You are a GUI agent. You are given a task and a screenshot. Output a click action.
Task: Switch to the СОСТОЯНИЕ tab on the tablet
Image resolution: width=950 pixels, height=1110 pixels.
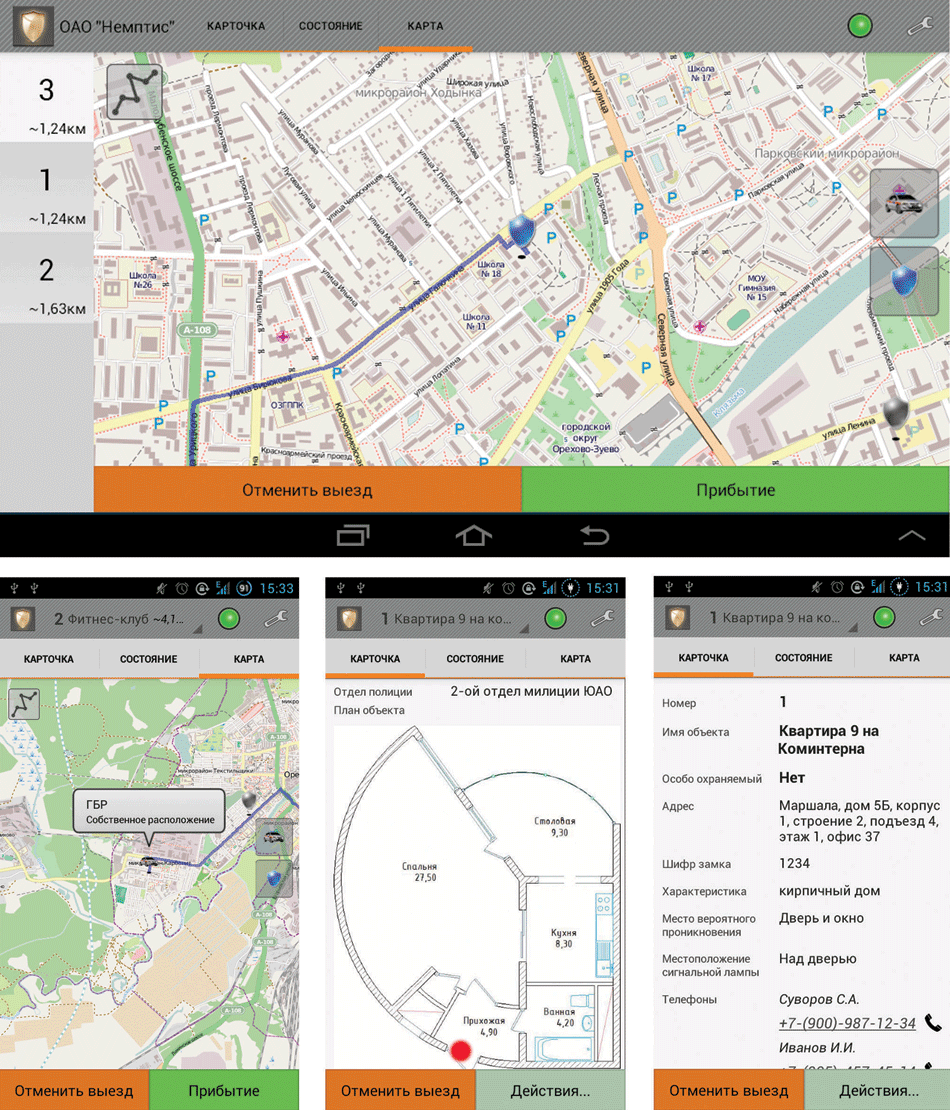click(330, 26)
